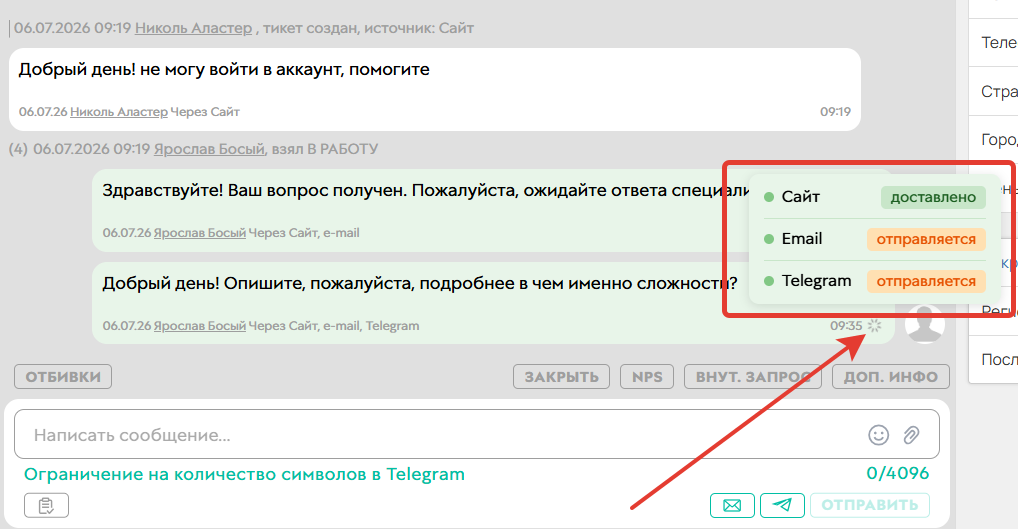
Task: Open the user avatar beside the last message
Action: click(x=925, y=323)
